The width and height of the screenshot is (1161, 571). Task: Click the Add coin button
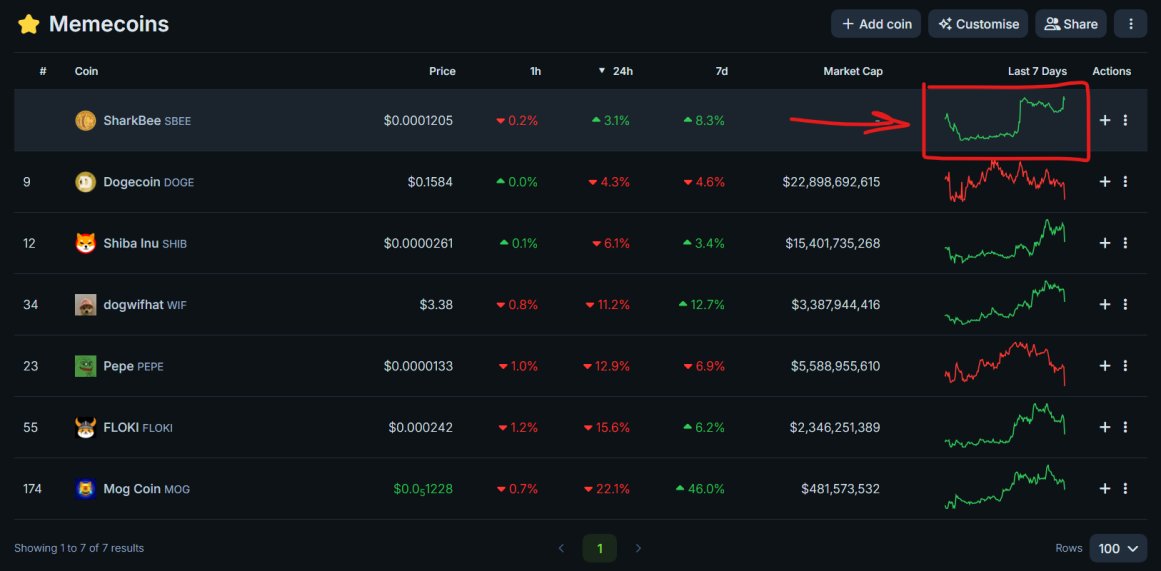click(876, 24)
